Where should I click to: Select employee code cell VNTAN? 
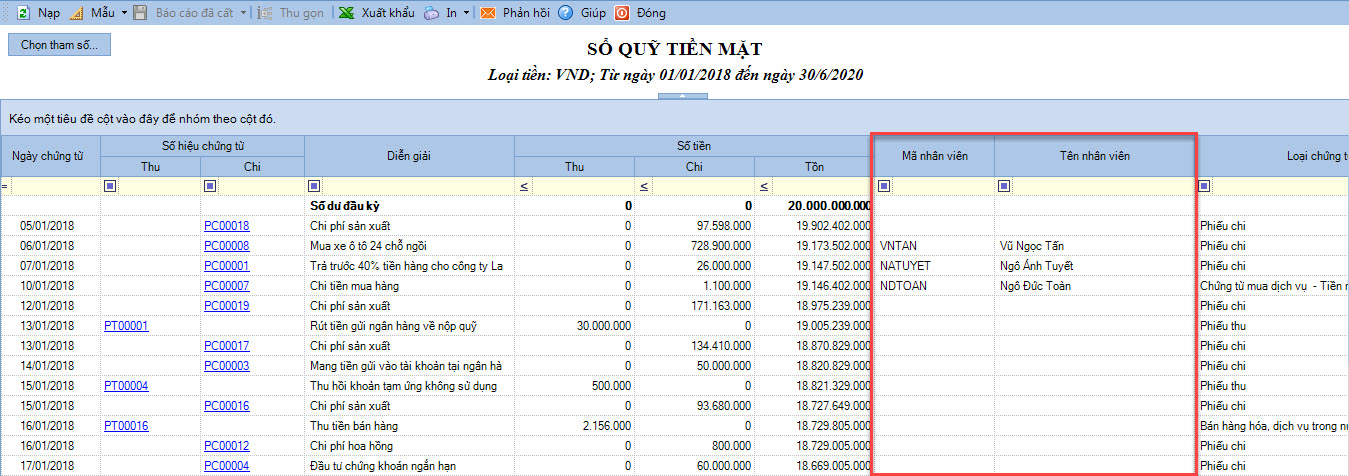[x=934, y=246]
